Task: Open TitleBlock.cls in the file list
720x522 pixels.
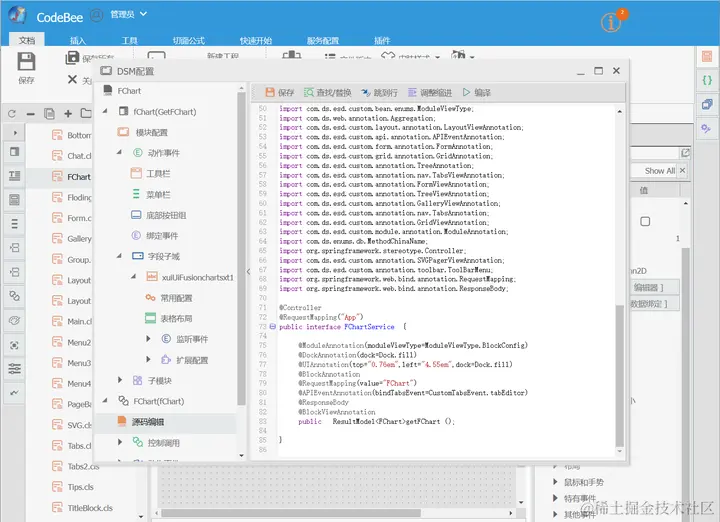Action: [90, 508]
